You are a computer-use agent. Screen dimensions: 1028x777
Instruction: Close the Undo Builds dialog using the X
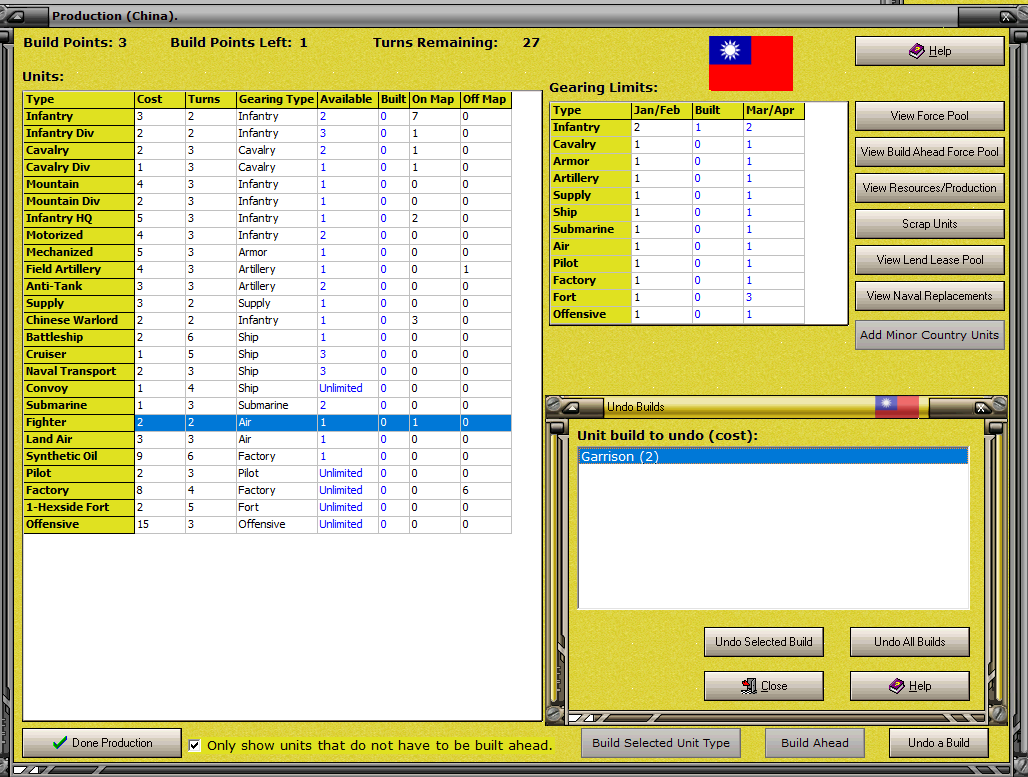981,408
